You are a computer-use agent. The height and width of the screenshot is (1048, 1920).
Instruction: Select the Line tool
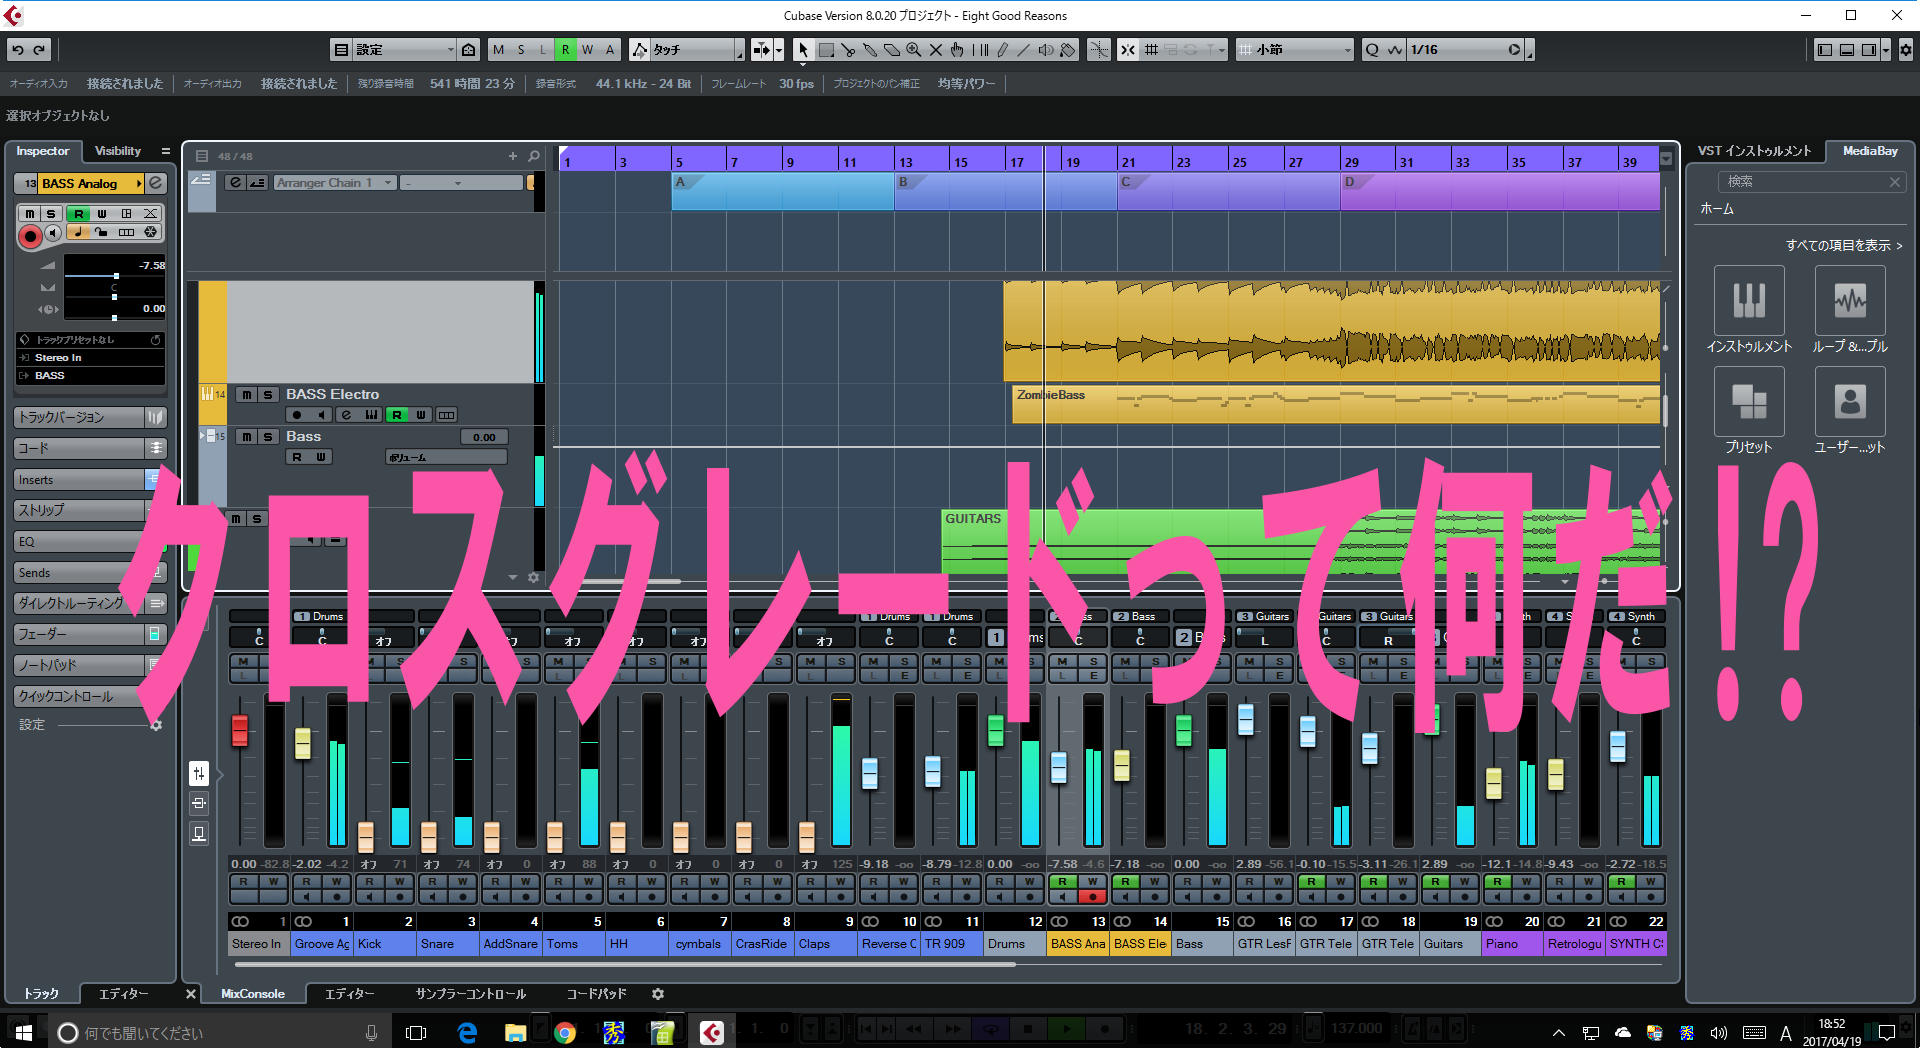click(x=1024, y=49)
